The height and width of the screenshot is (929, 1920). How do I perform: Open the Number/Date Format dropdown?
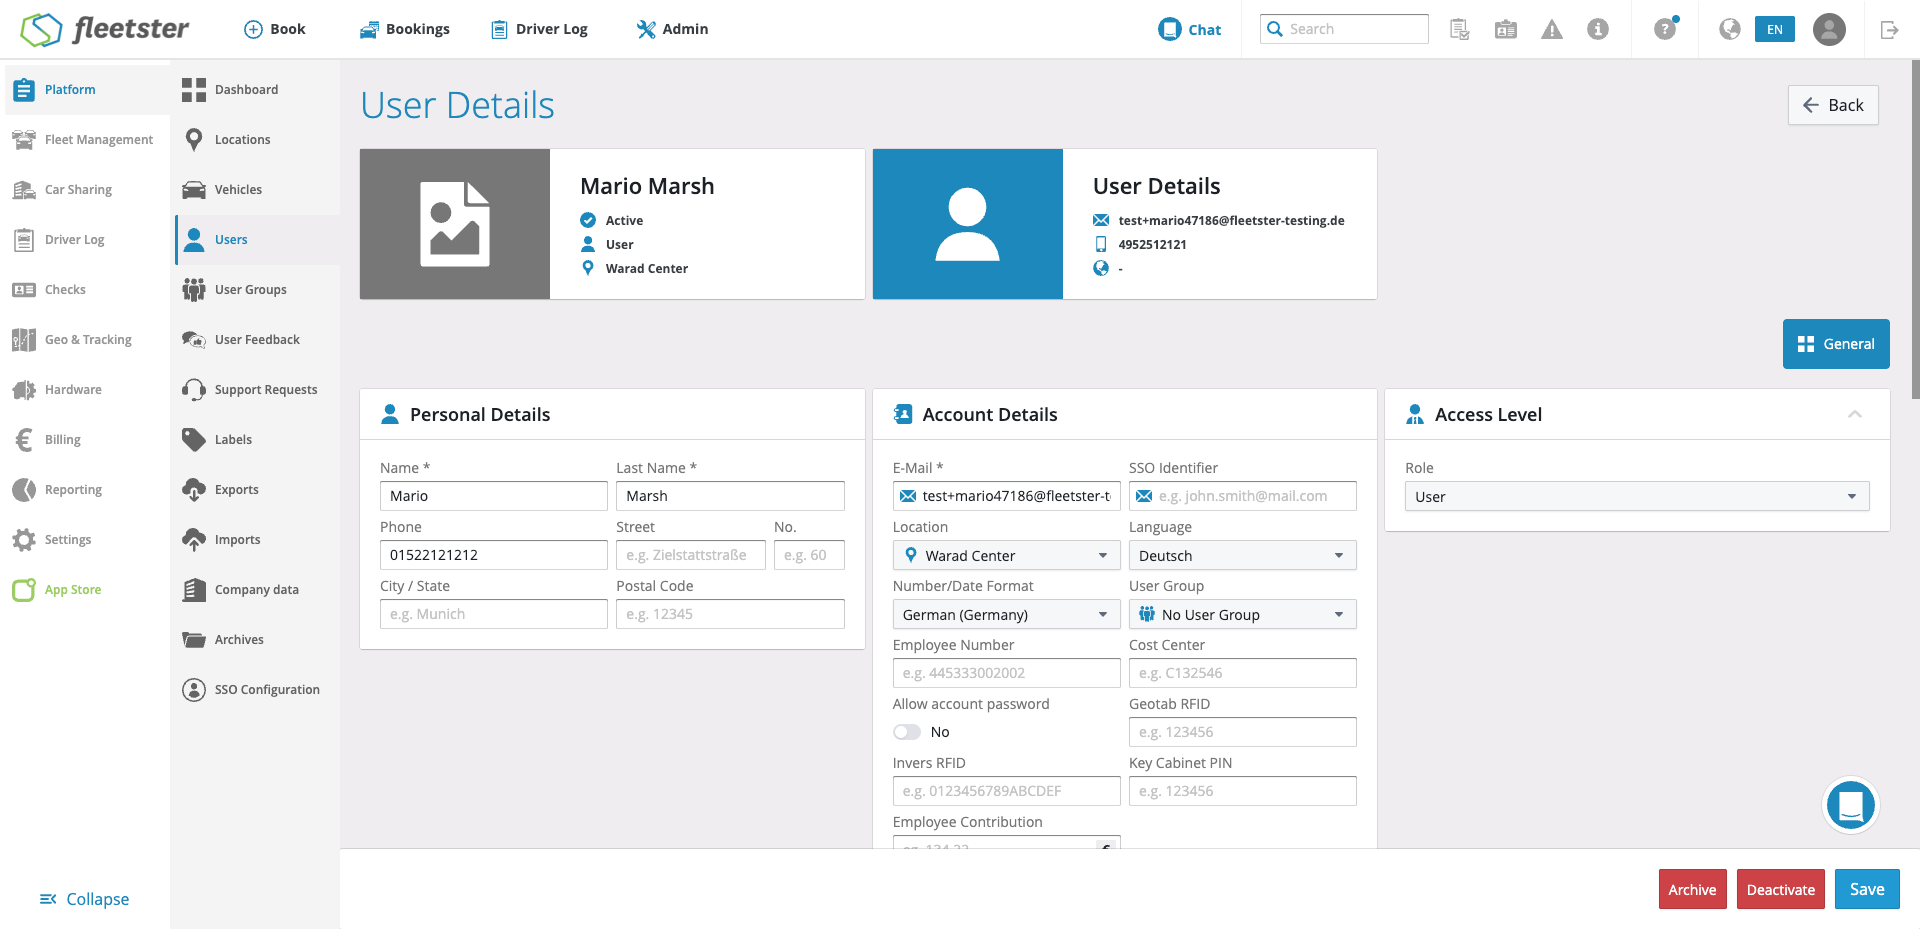[x=1006, y=614]
